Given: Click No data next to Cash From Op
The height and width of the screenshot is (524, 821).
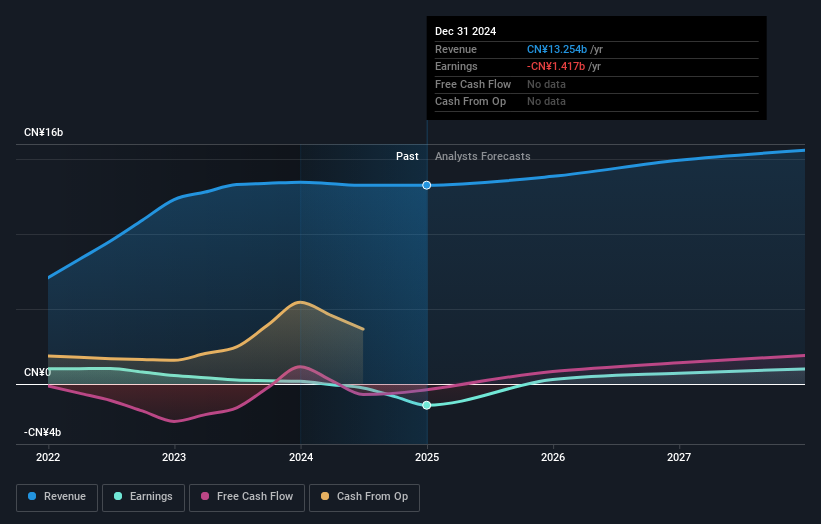Looking at the screenshot, I should point(547,102).
